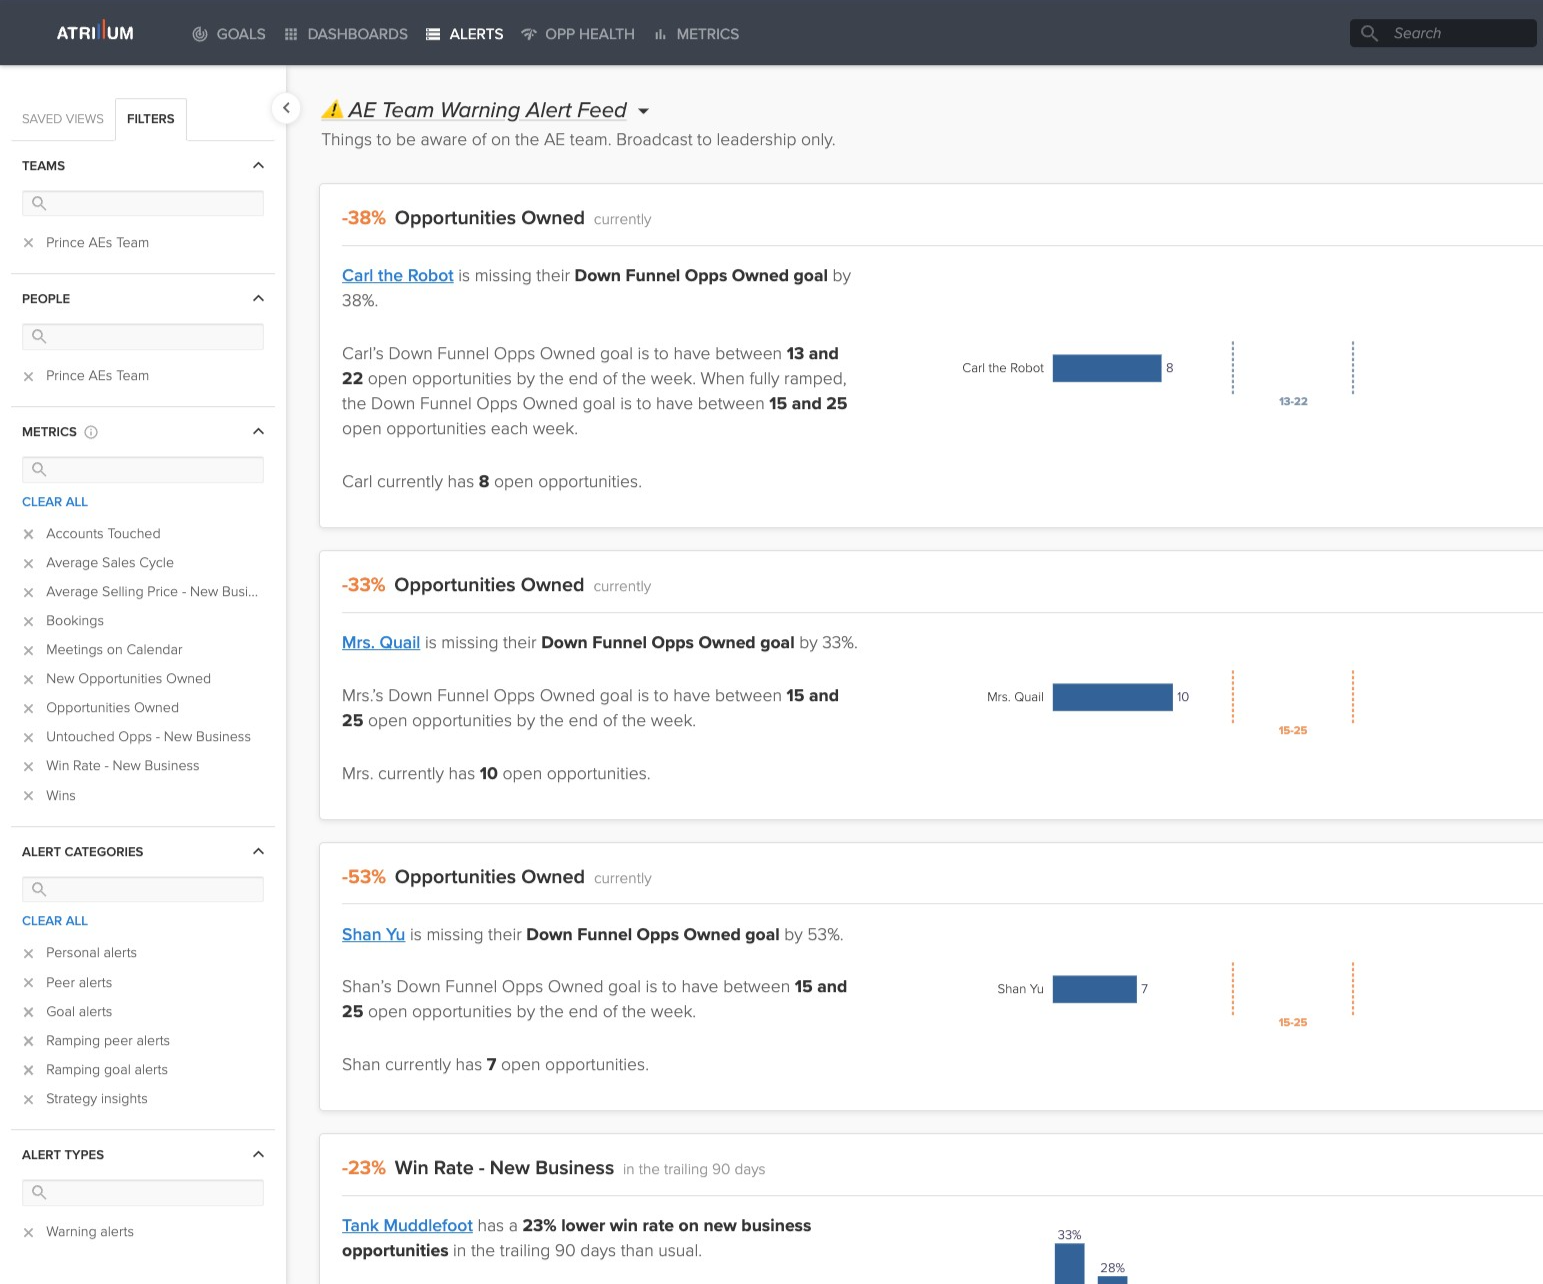Click the search magnifier icon in top bar
1543x1284 pixels.
(1370, 33)
